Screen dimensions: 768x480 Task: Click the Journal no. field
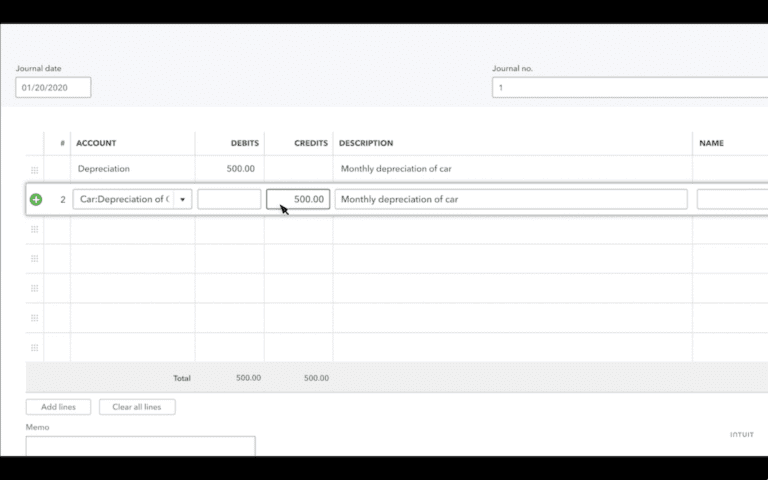tap(630, 87)
